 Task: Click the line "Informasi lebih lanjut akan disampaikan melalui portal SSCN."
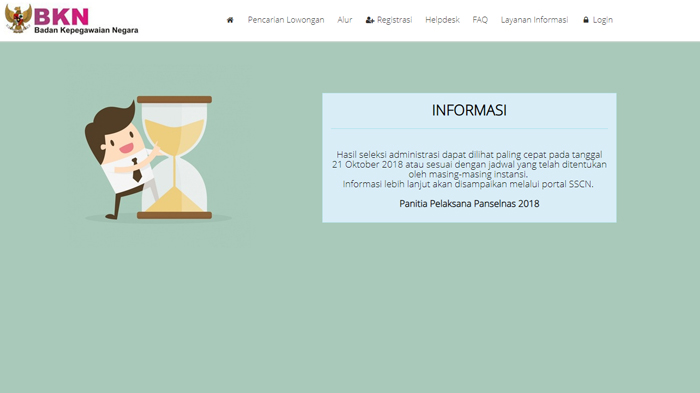[x=468, y=184]
